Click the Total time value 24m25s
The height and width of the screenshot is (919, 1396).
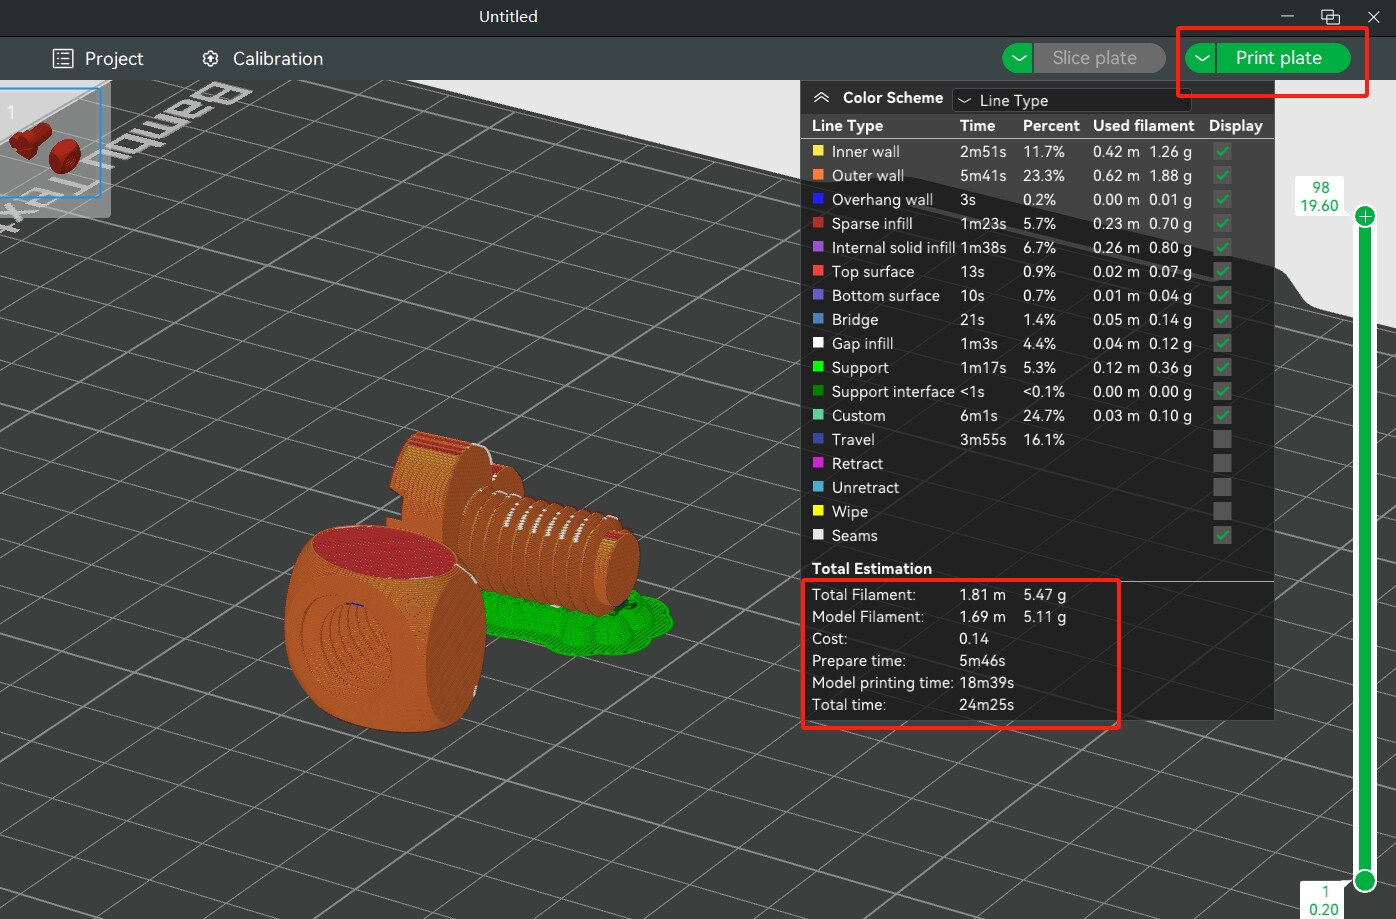[986, 705]
